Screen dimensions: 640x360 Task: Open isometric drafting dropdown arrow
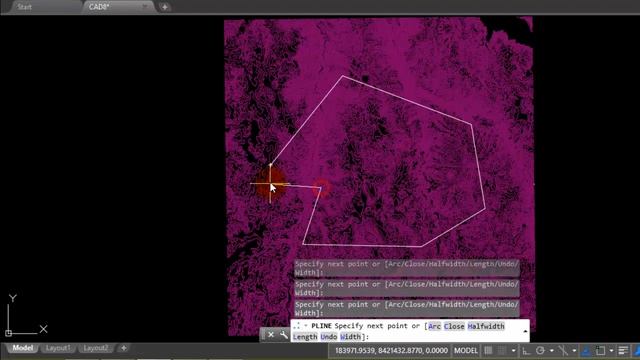[574, 351]
